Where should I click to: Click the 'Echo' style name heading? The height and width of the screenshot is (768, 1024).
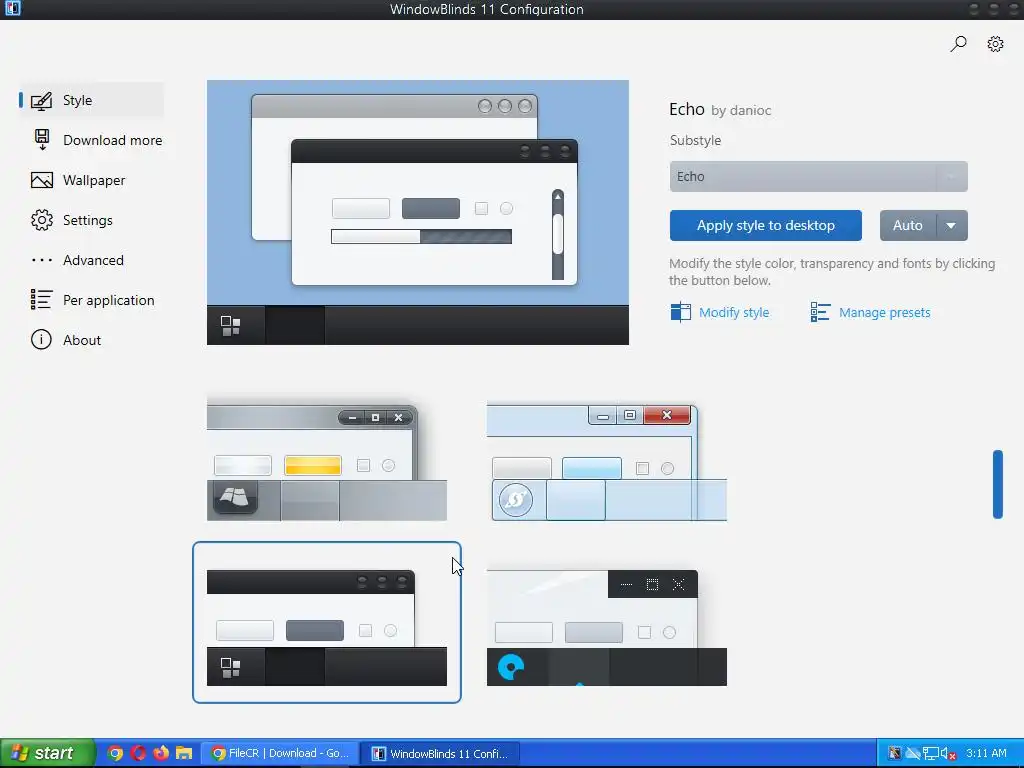pyautogui.click(x=686, y=109)
